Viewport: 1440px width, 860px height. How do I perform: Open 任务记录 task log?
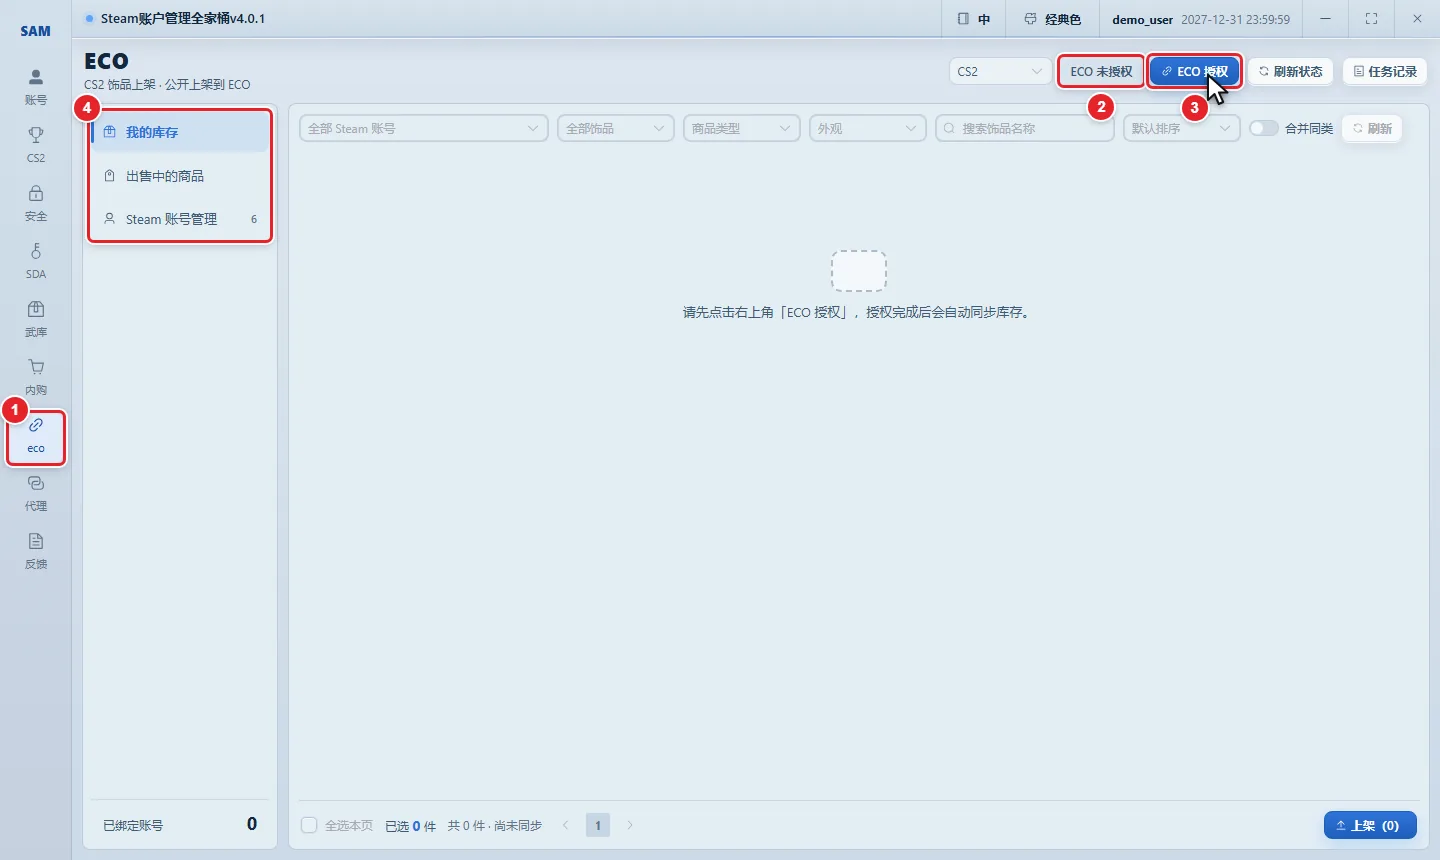[x=1385, y=71]
